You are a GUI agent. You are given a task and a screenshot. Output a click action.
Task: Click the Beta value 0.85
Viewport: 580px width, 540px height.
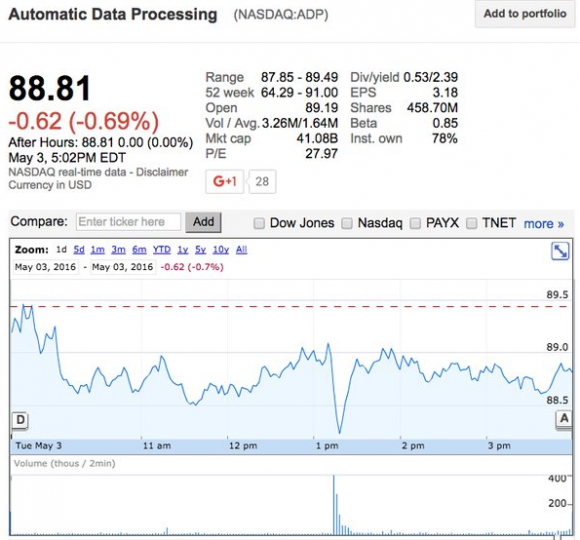click(445, 123)
